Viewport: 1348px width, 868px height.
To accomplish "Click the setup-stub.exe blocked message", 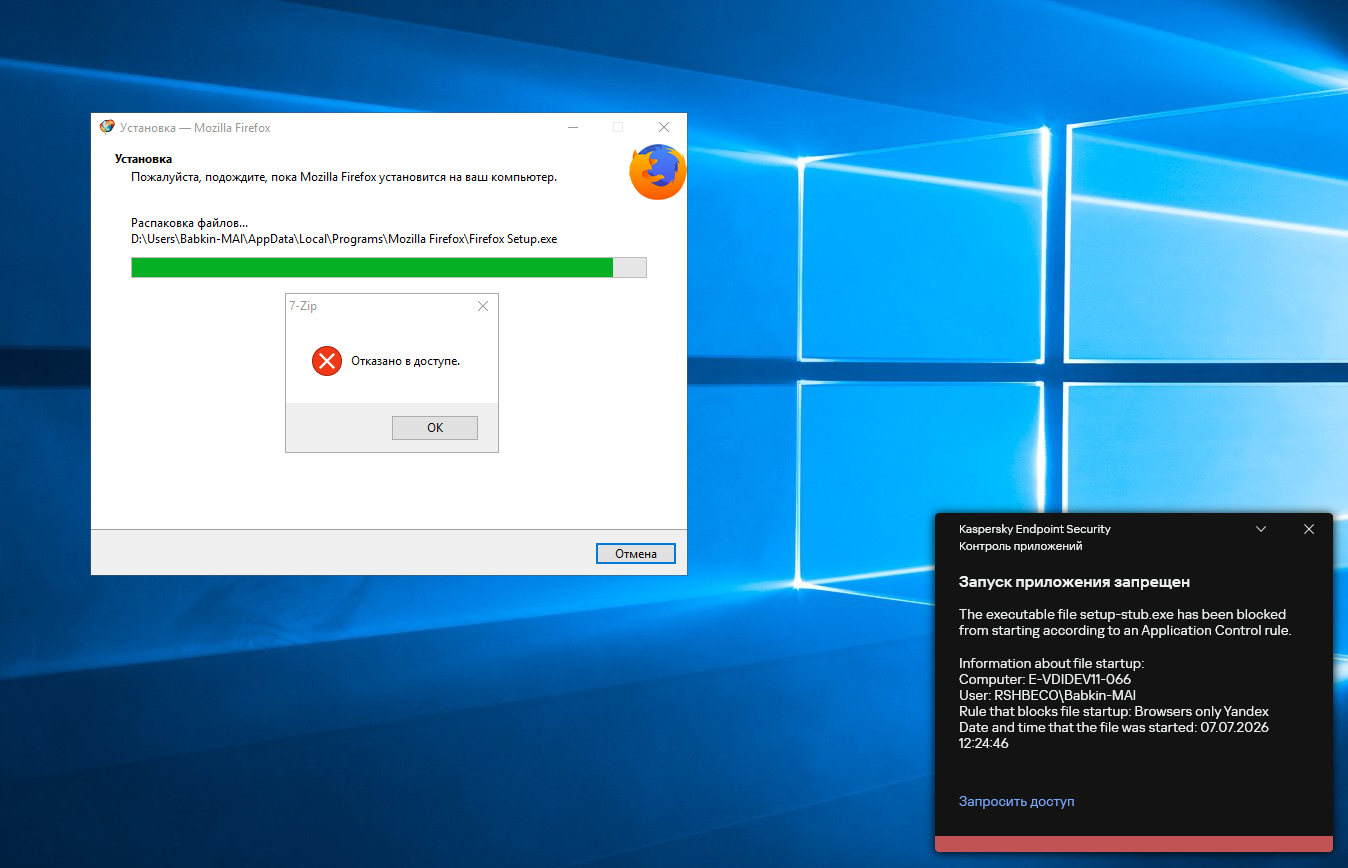I will [1125, 622].
